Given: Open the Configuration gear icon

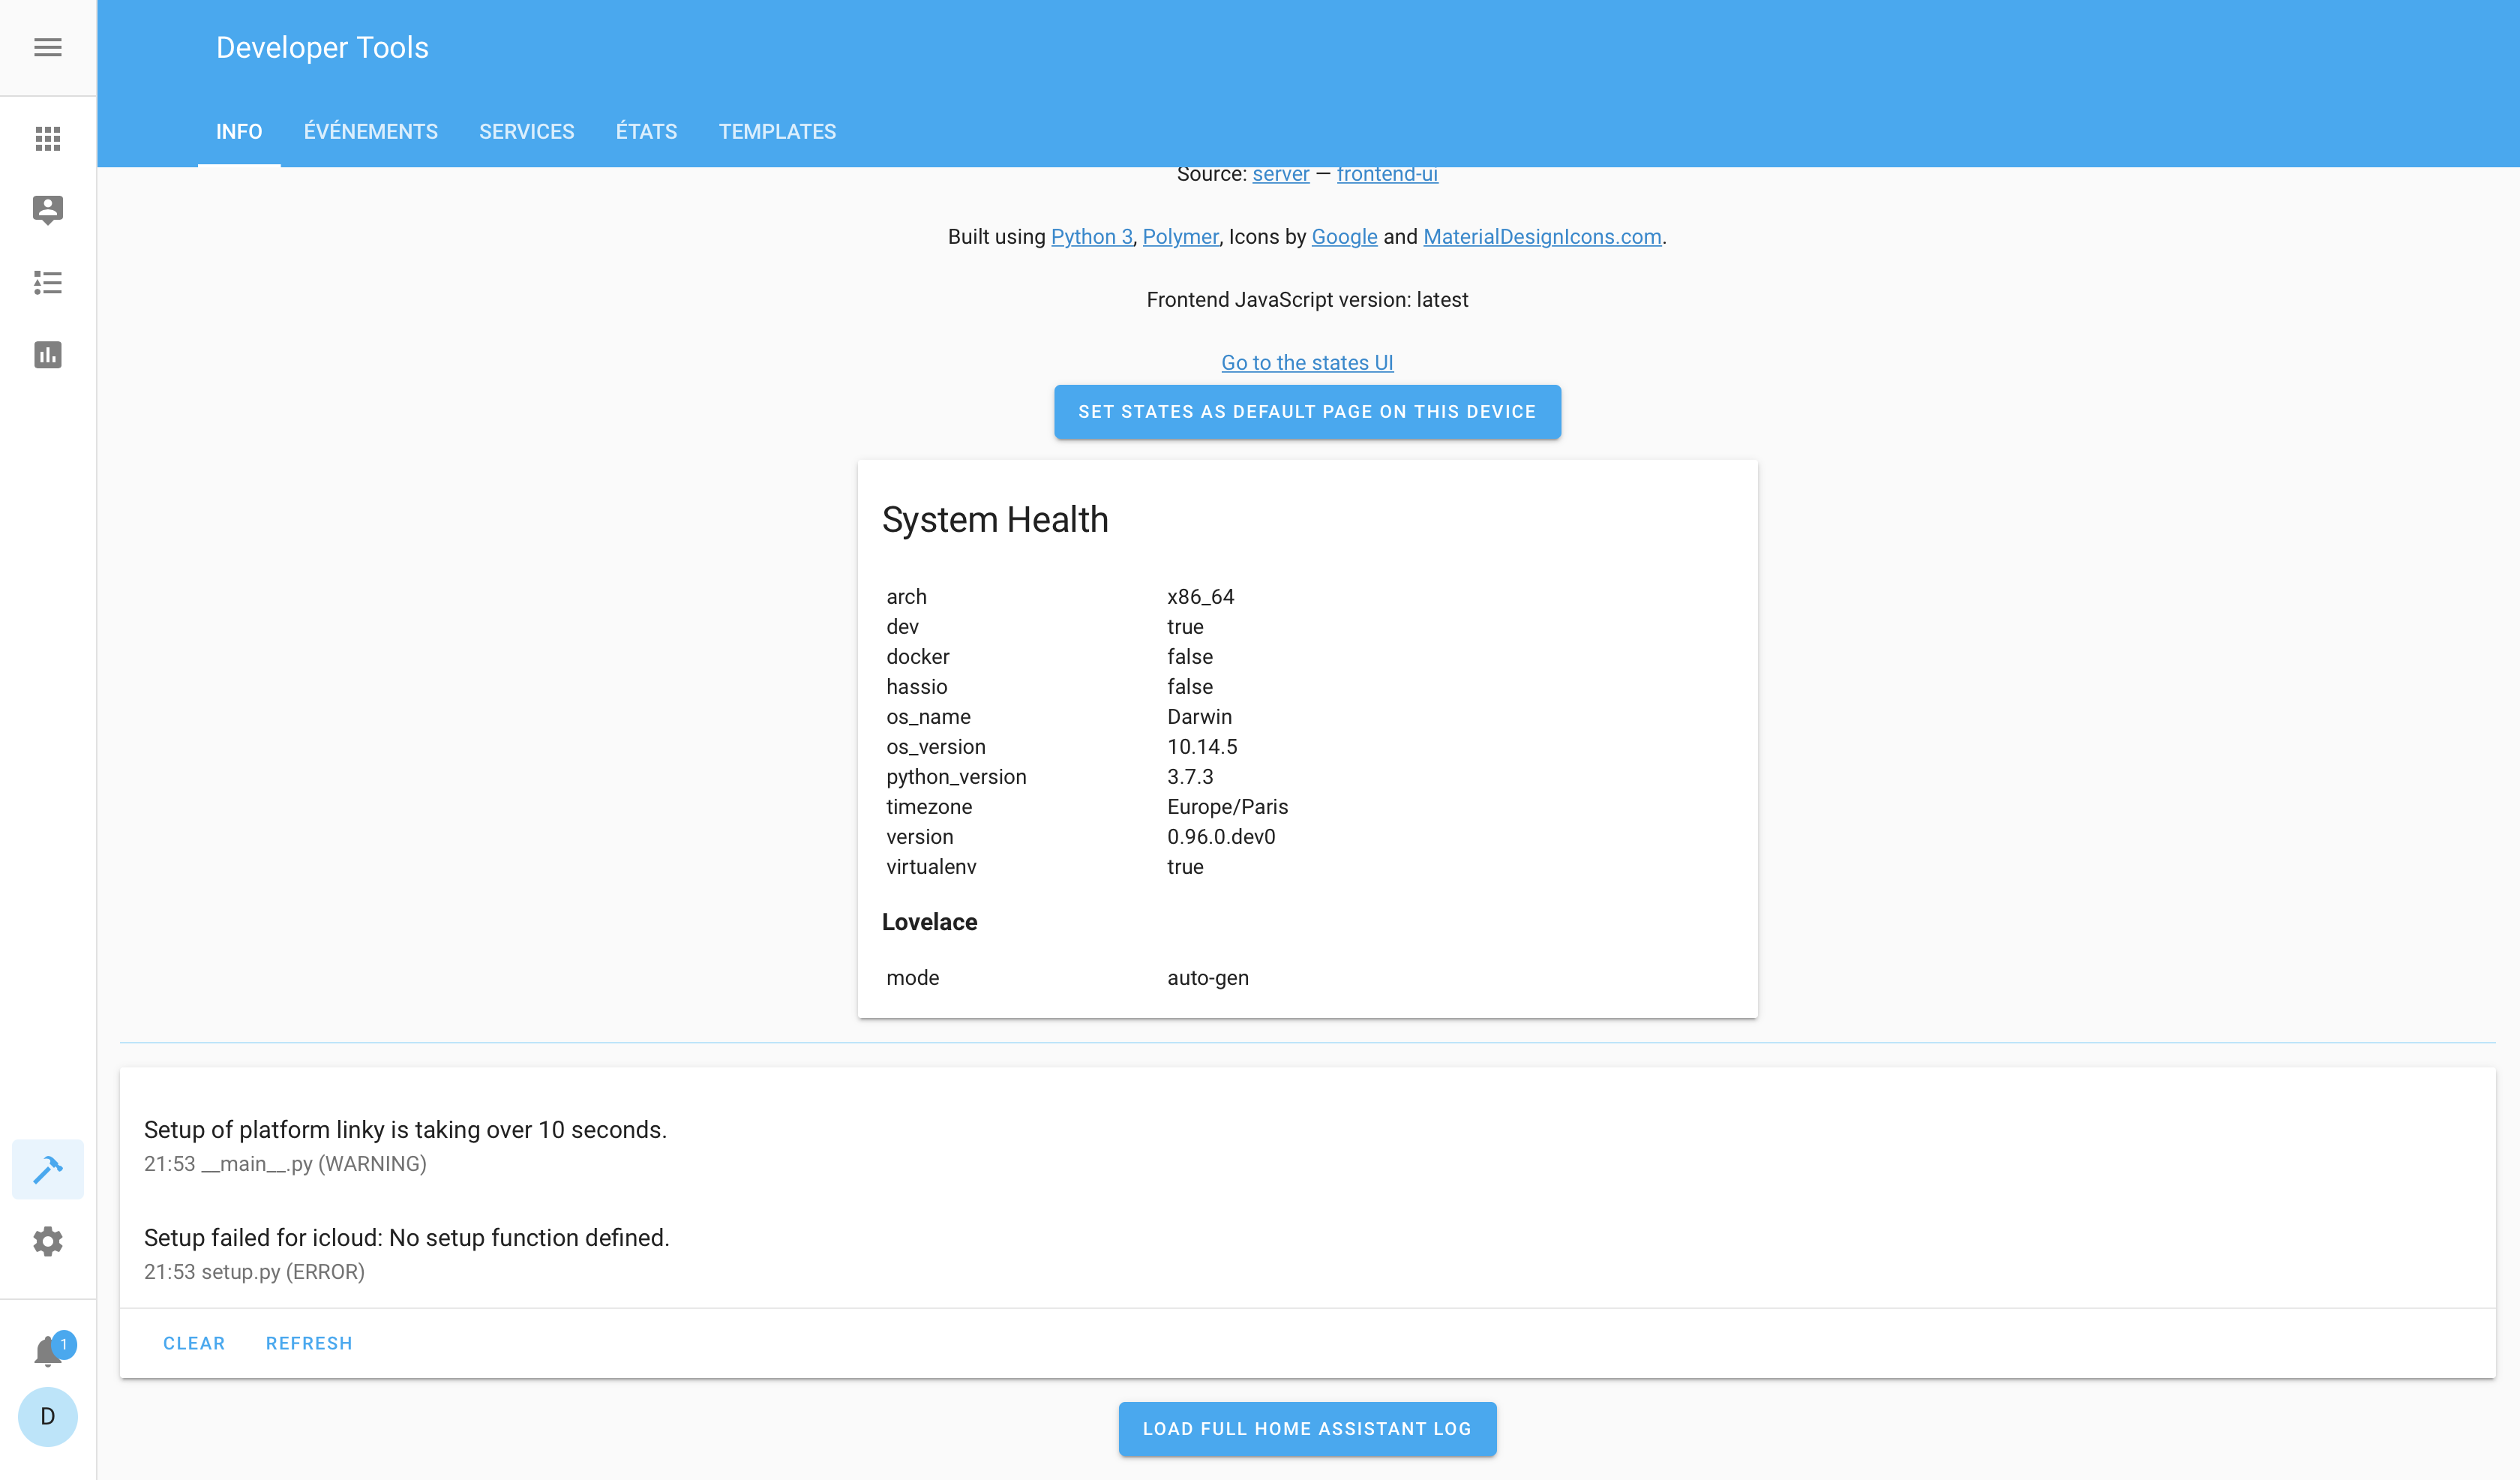Looking at the screenshot, I should pos(47,1241).
